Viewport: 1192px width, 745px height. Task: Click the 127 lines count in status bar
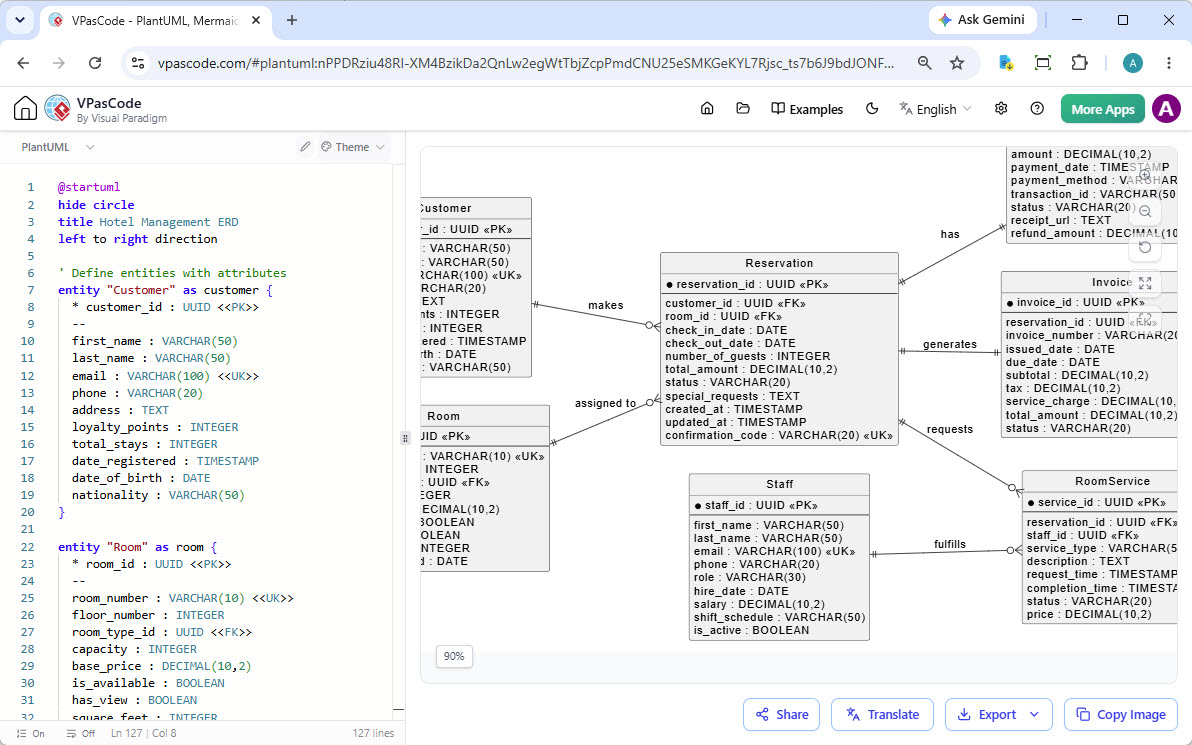click(x=373, y=734)
